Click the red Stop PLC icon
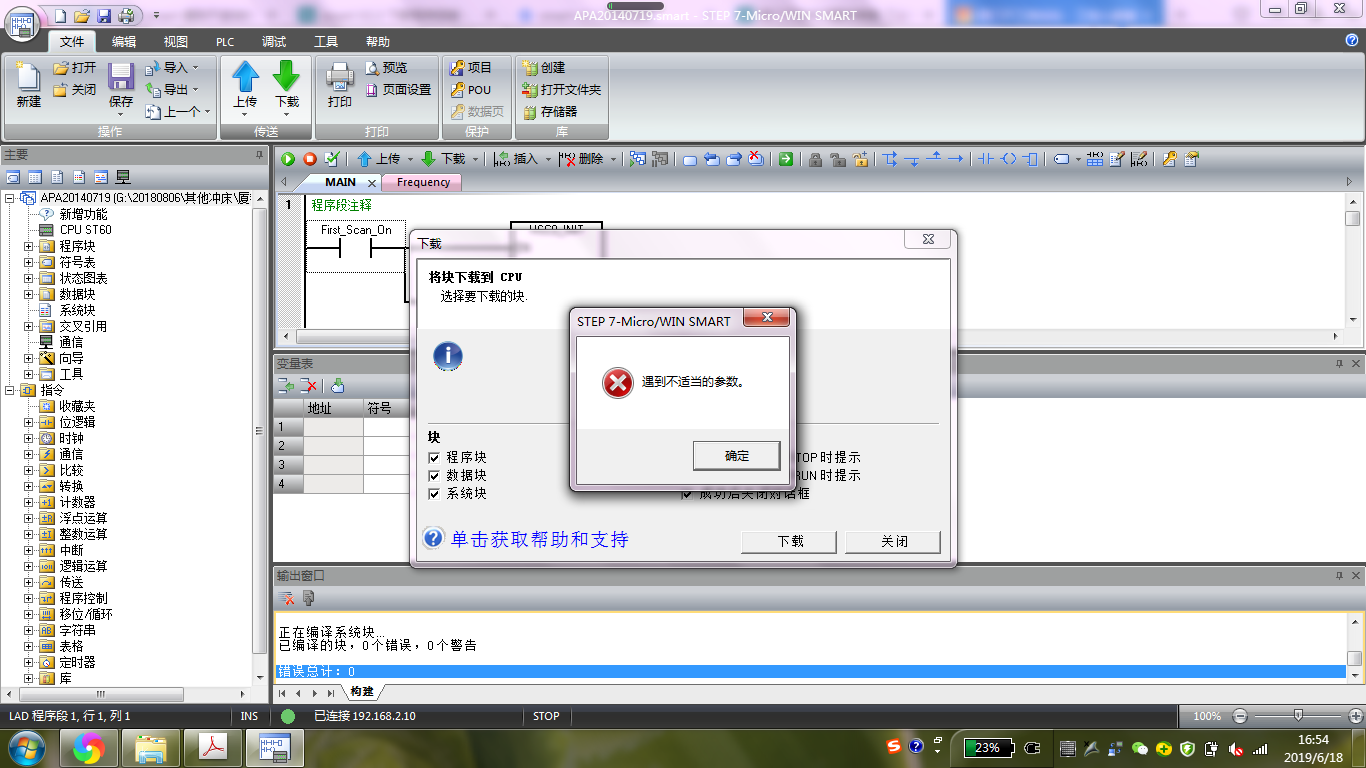The width and height of the screenshot is (1366, 768). click(x=310, y=159)
